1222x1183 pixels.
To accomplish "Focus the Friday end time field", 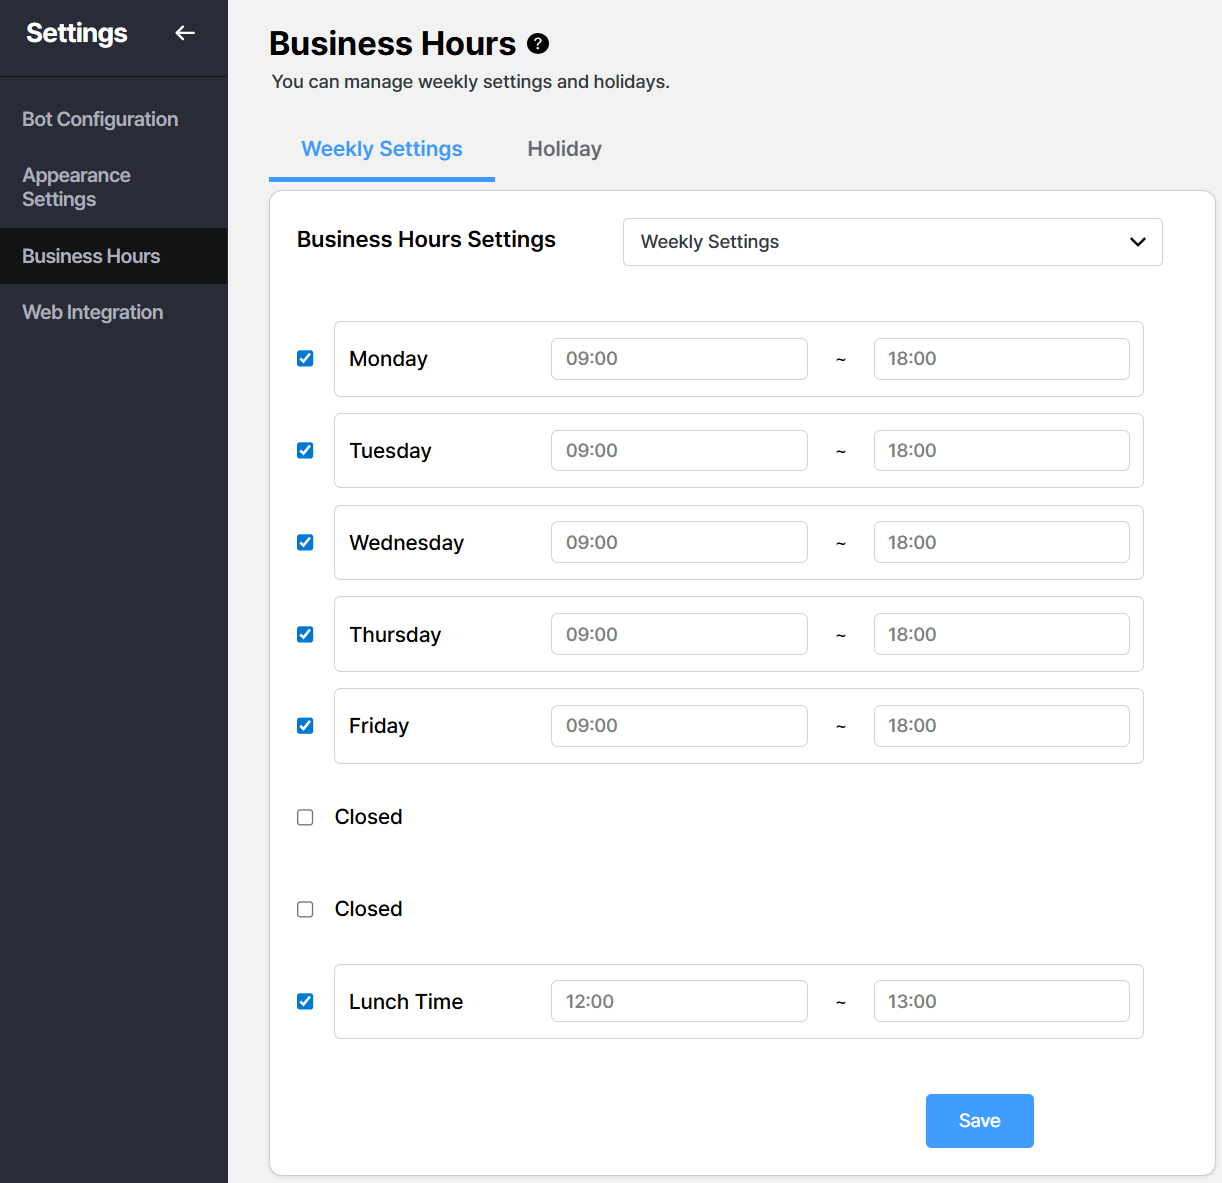I will coord(1001,726).
